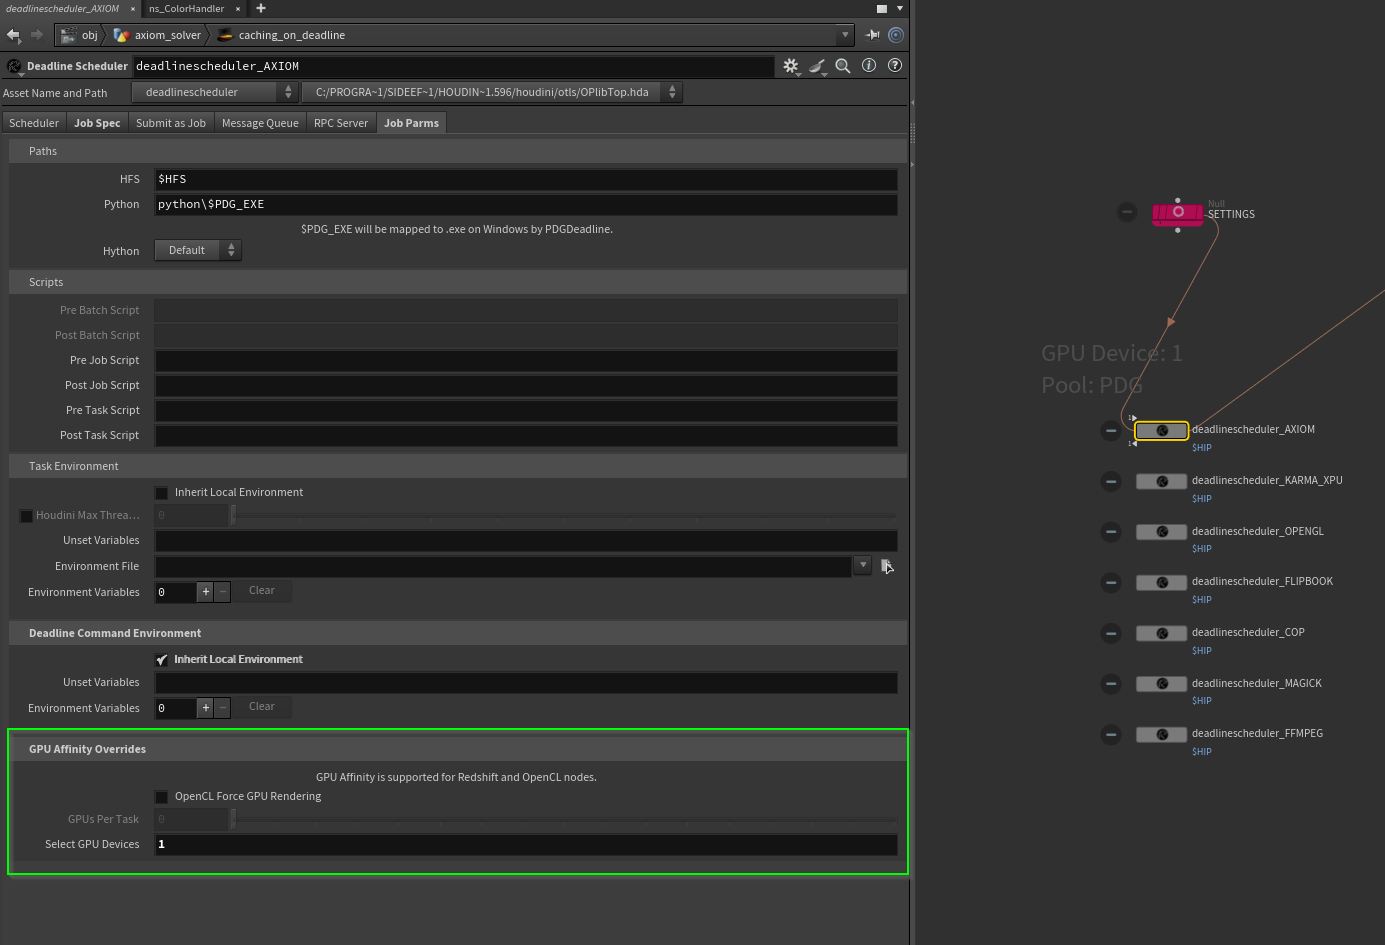Click the Deadline Command Unset Variables field
Screen dimensions: 1385x945
pos(526,682)
